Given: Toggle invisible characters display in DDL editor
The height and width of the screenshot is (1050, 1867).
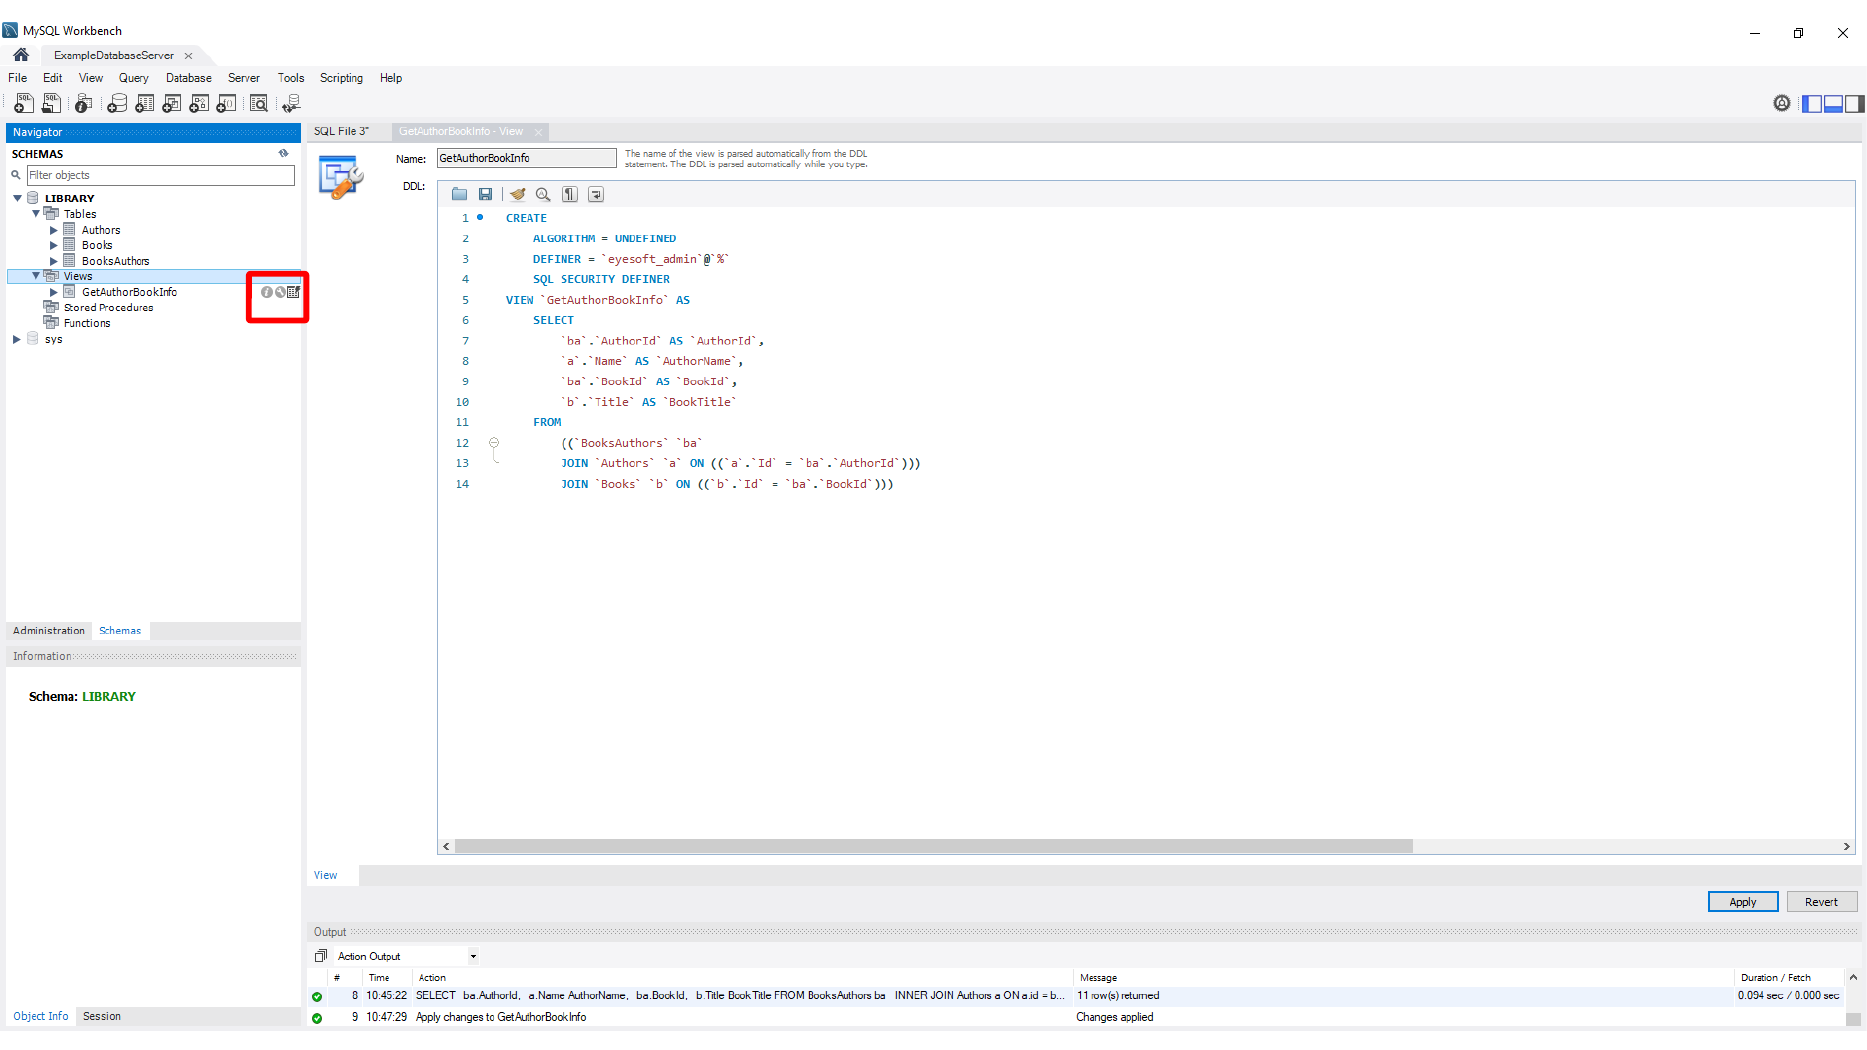Looking at the screenshot, I should 569,194.
